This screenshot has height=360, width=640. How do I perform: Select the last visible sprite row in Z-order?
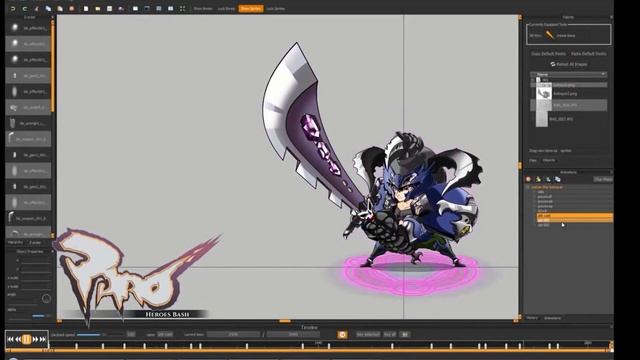pyautogui.click(x=28, y=233)
